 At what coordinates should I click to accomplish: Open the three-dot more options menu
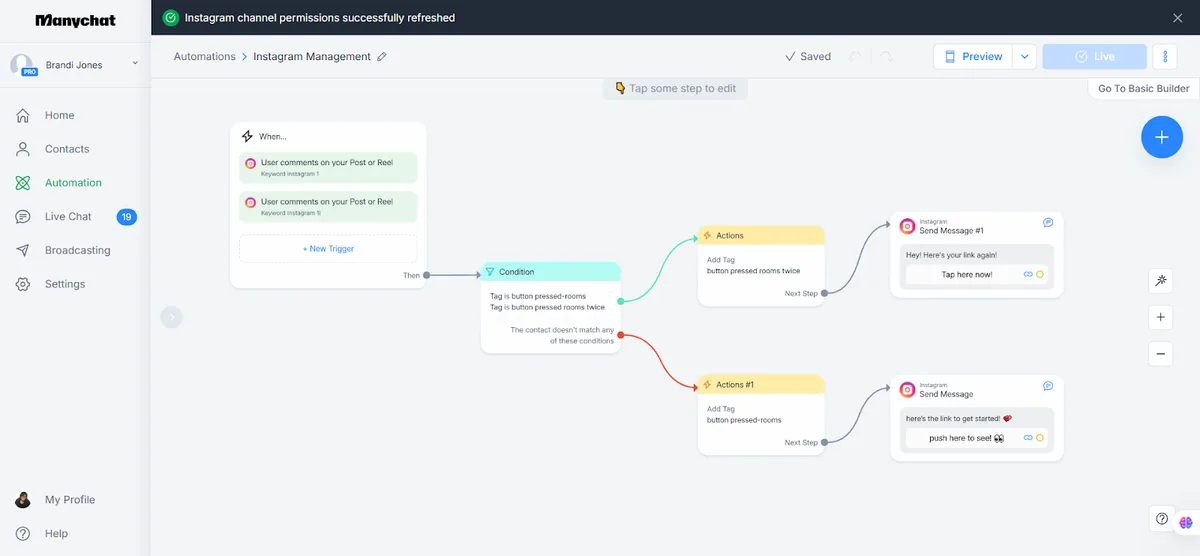(x=1165, y=57)
